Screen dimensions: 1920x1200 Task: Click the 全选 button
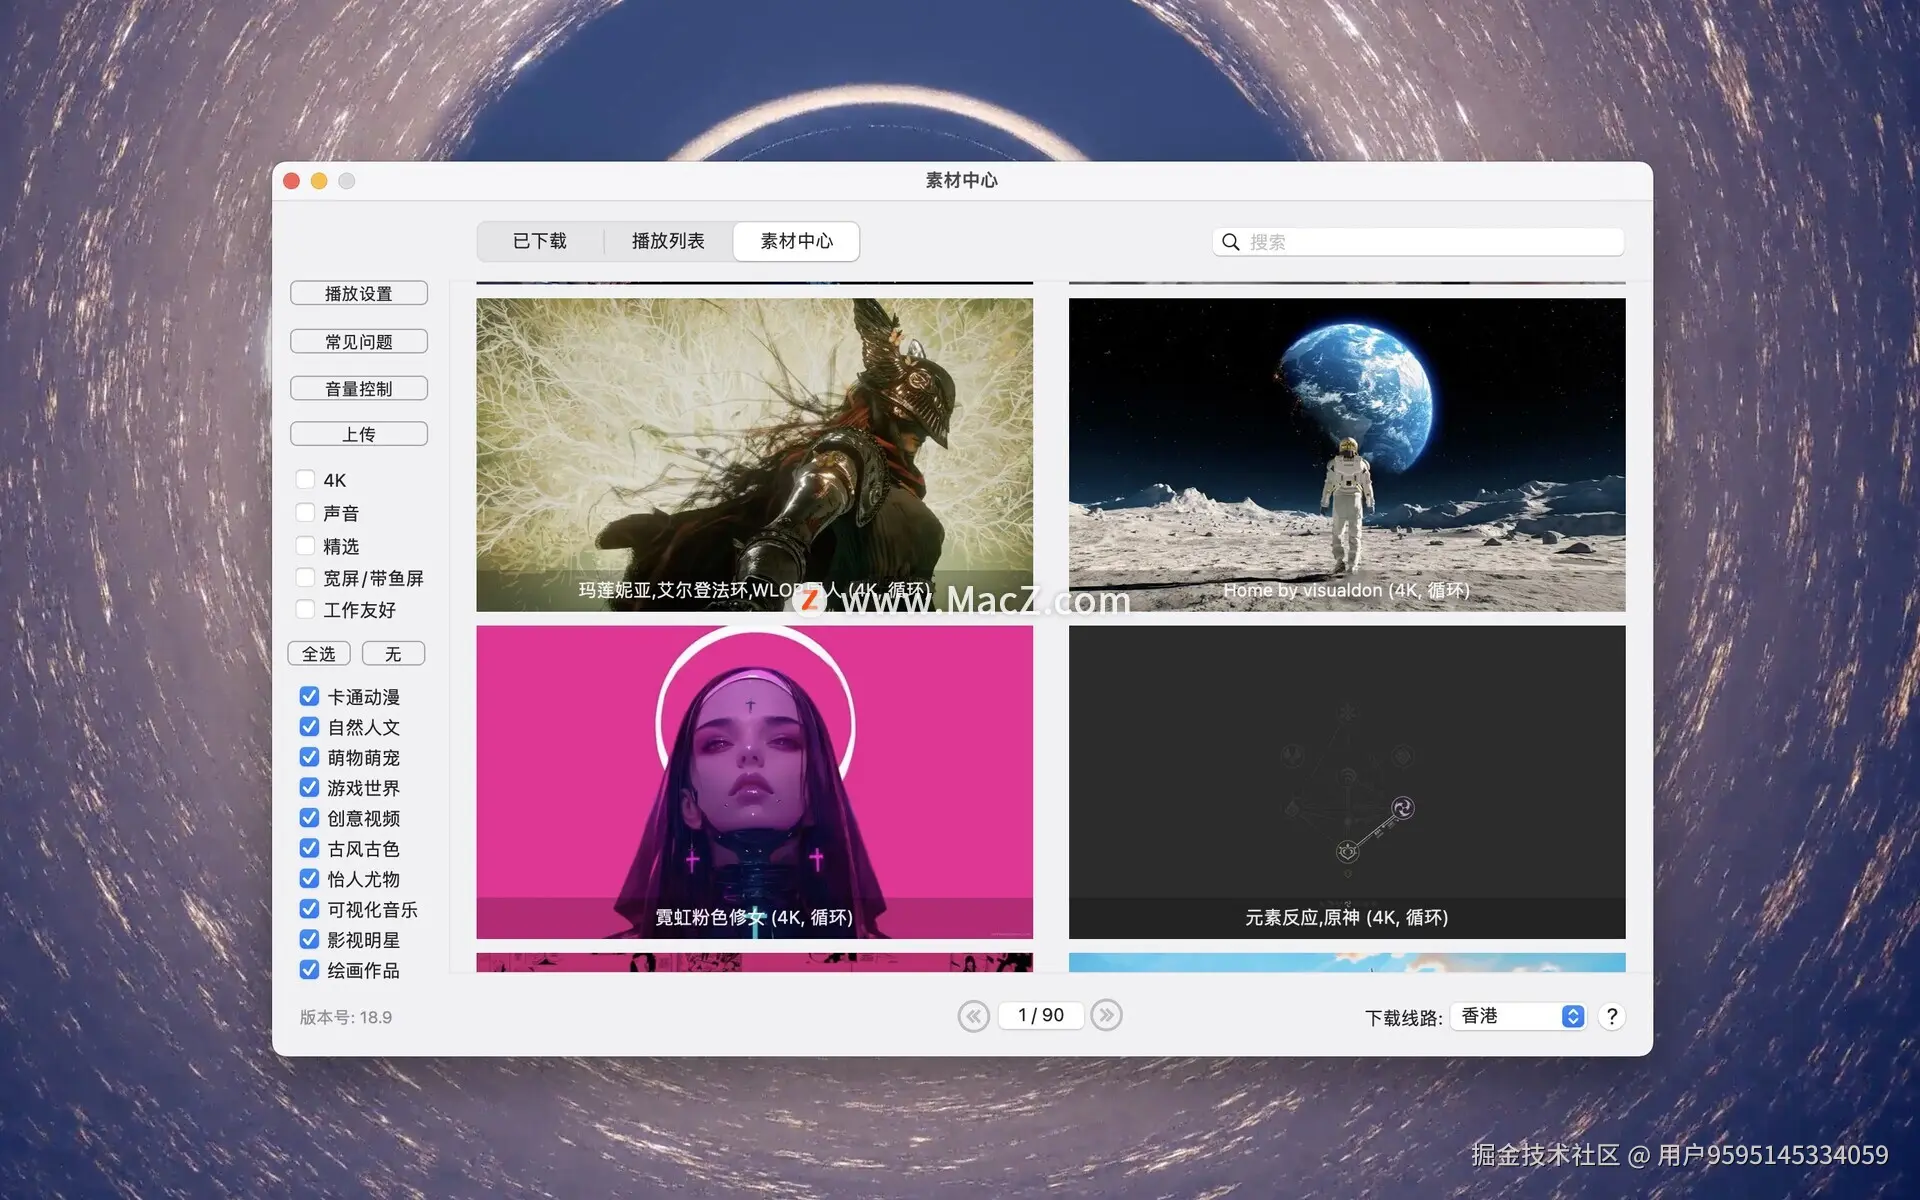pos(319,653)
